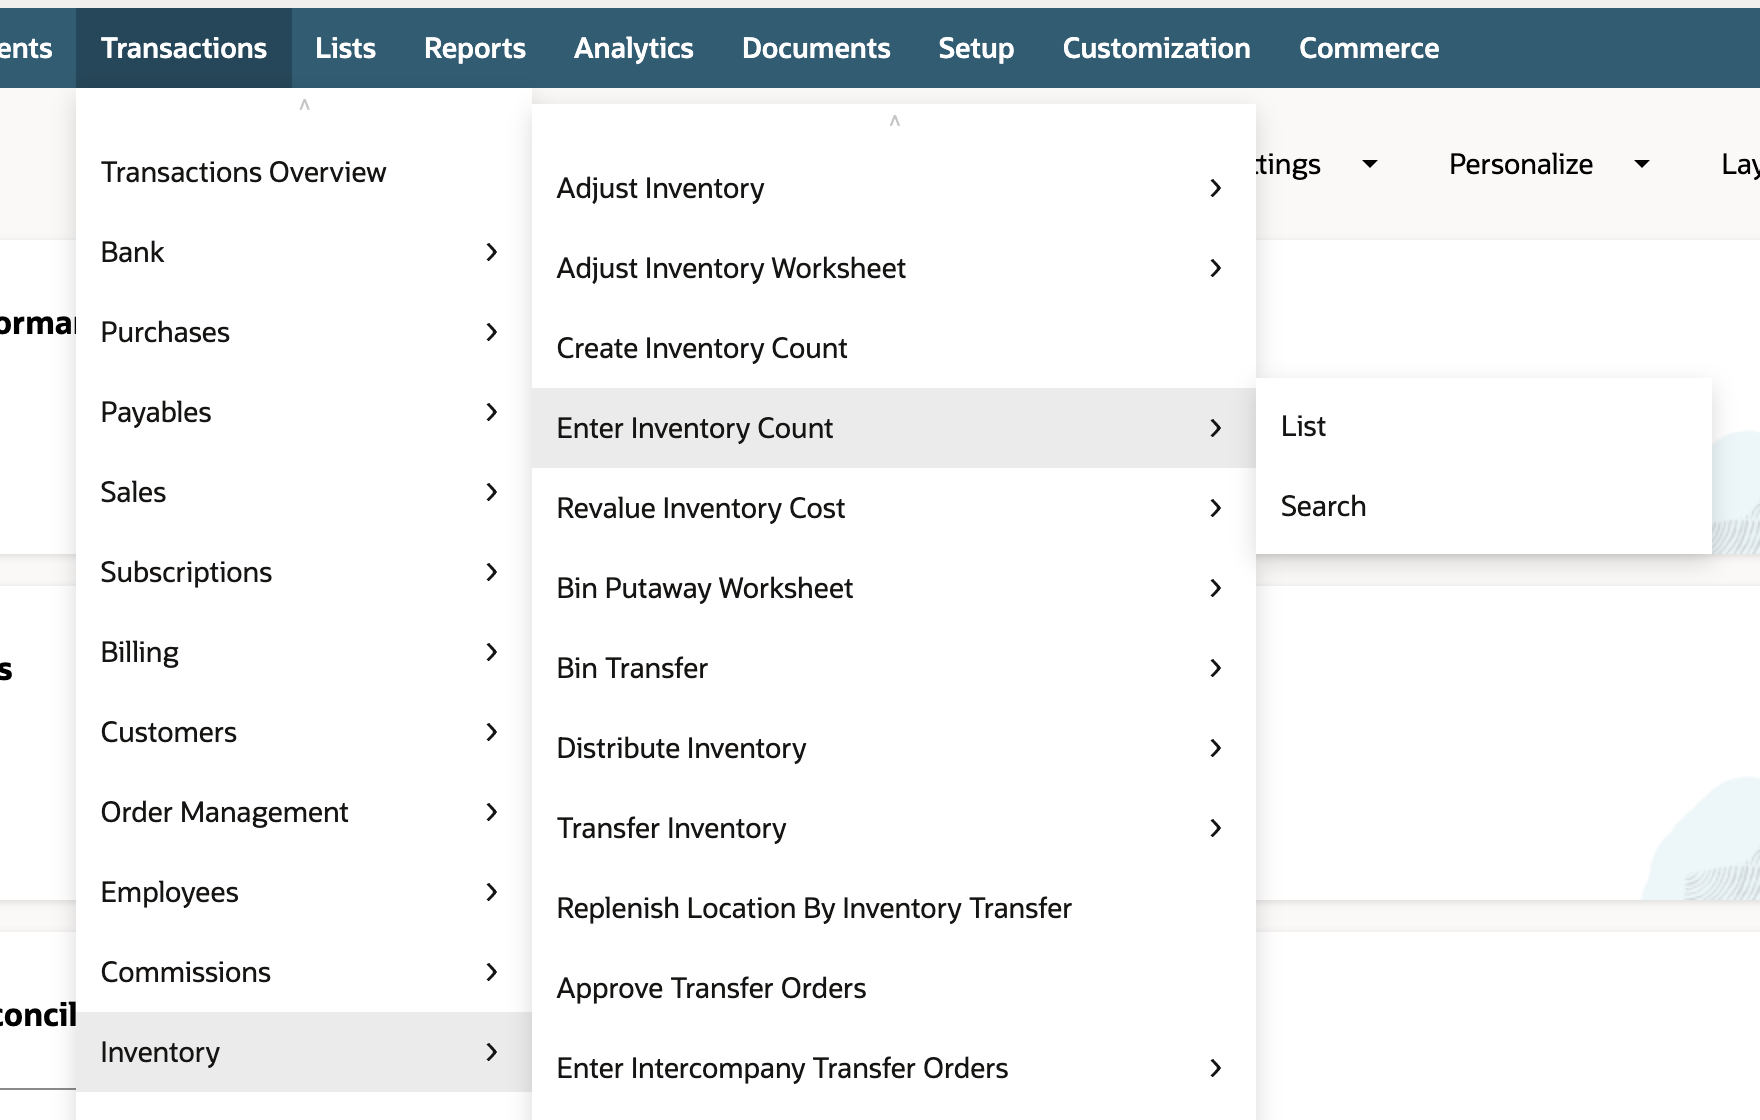Screen dimensions: 1760x1120
Task: Open the Customization menu
Action: (x=1157, y=48)
